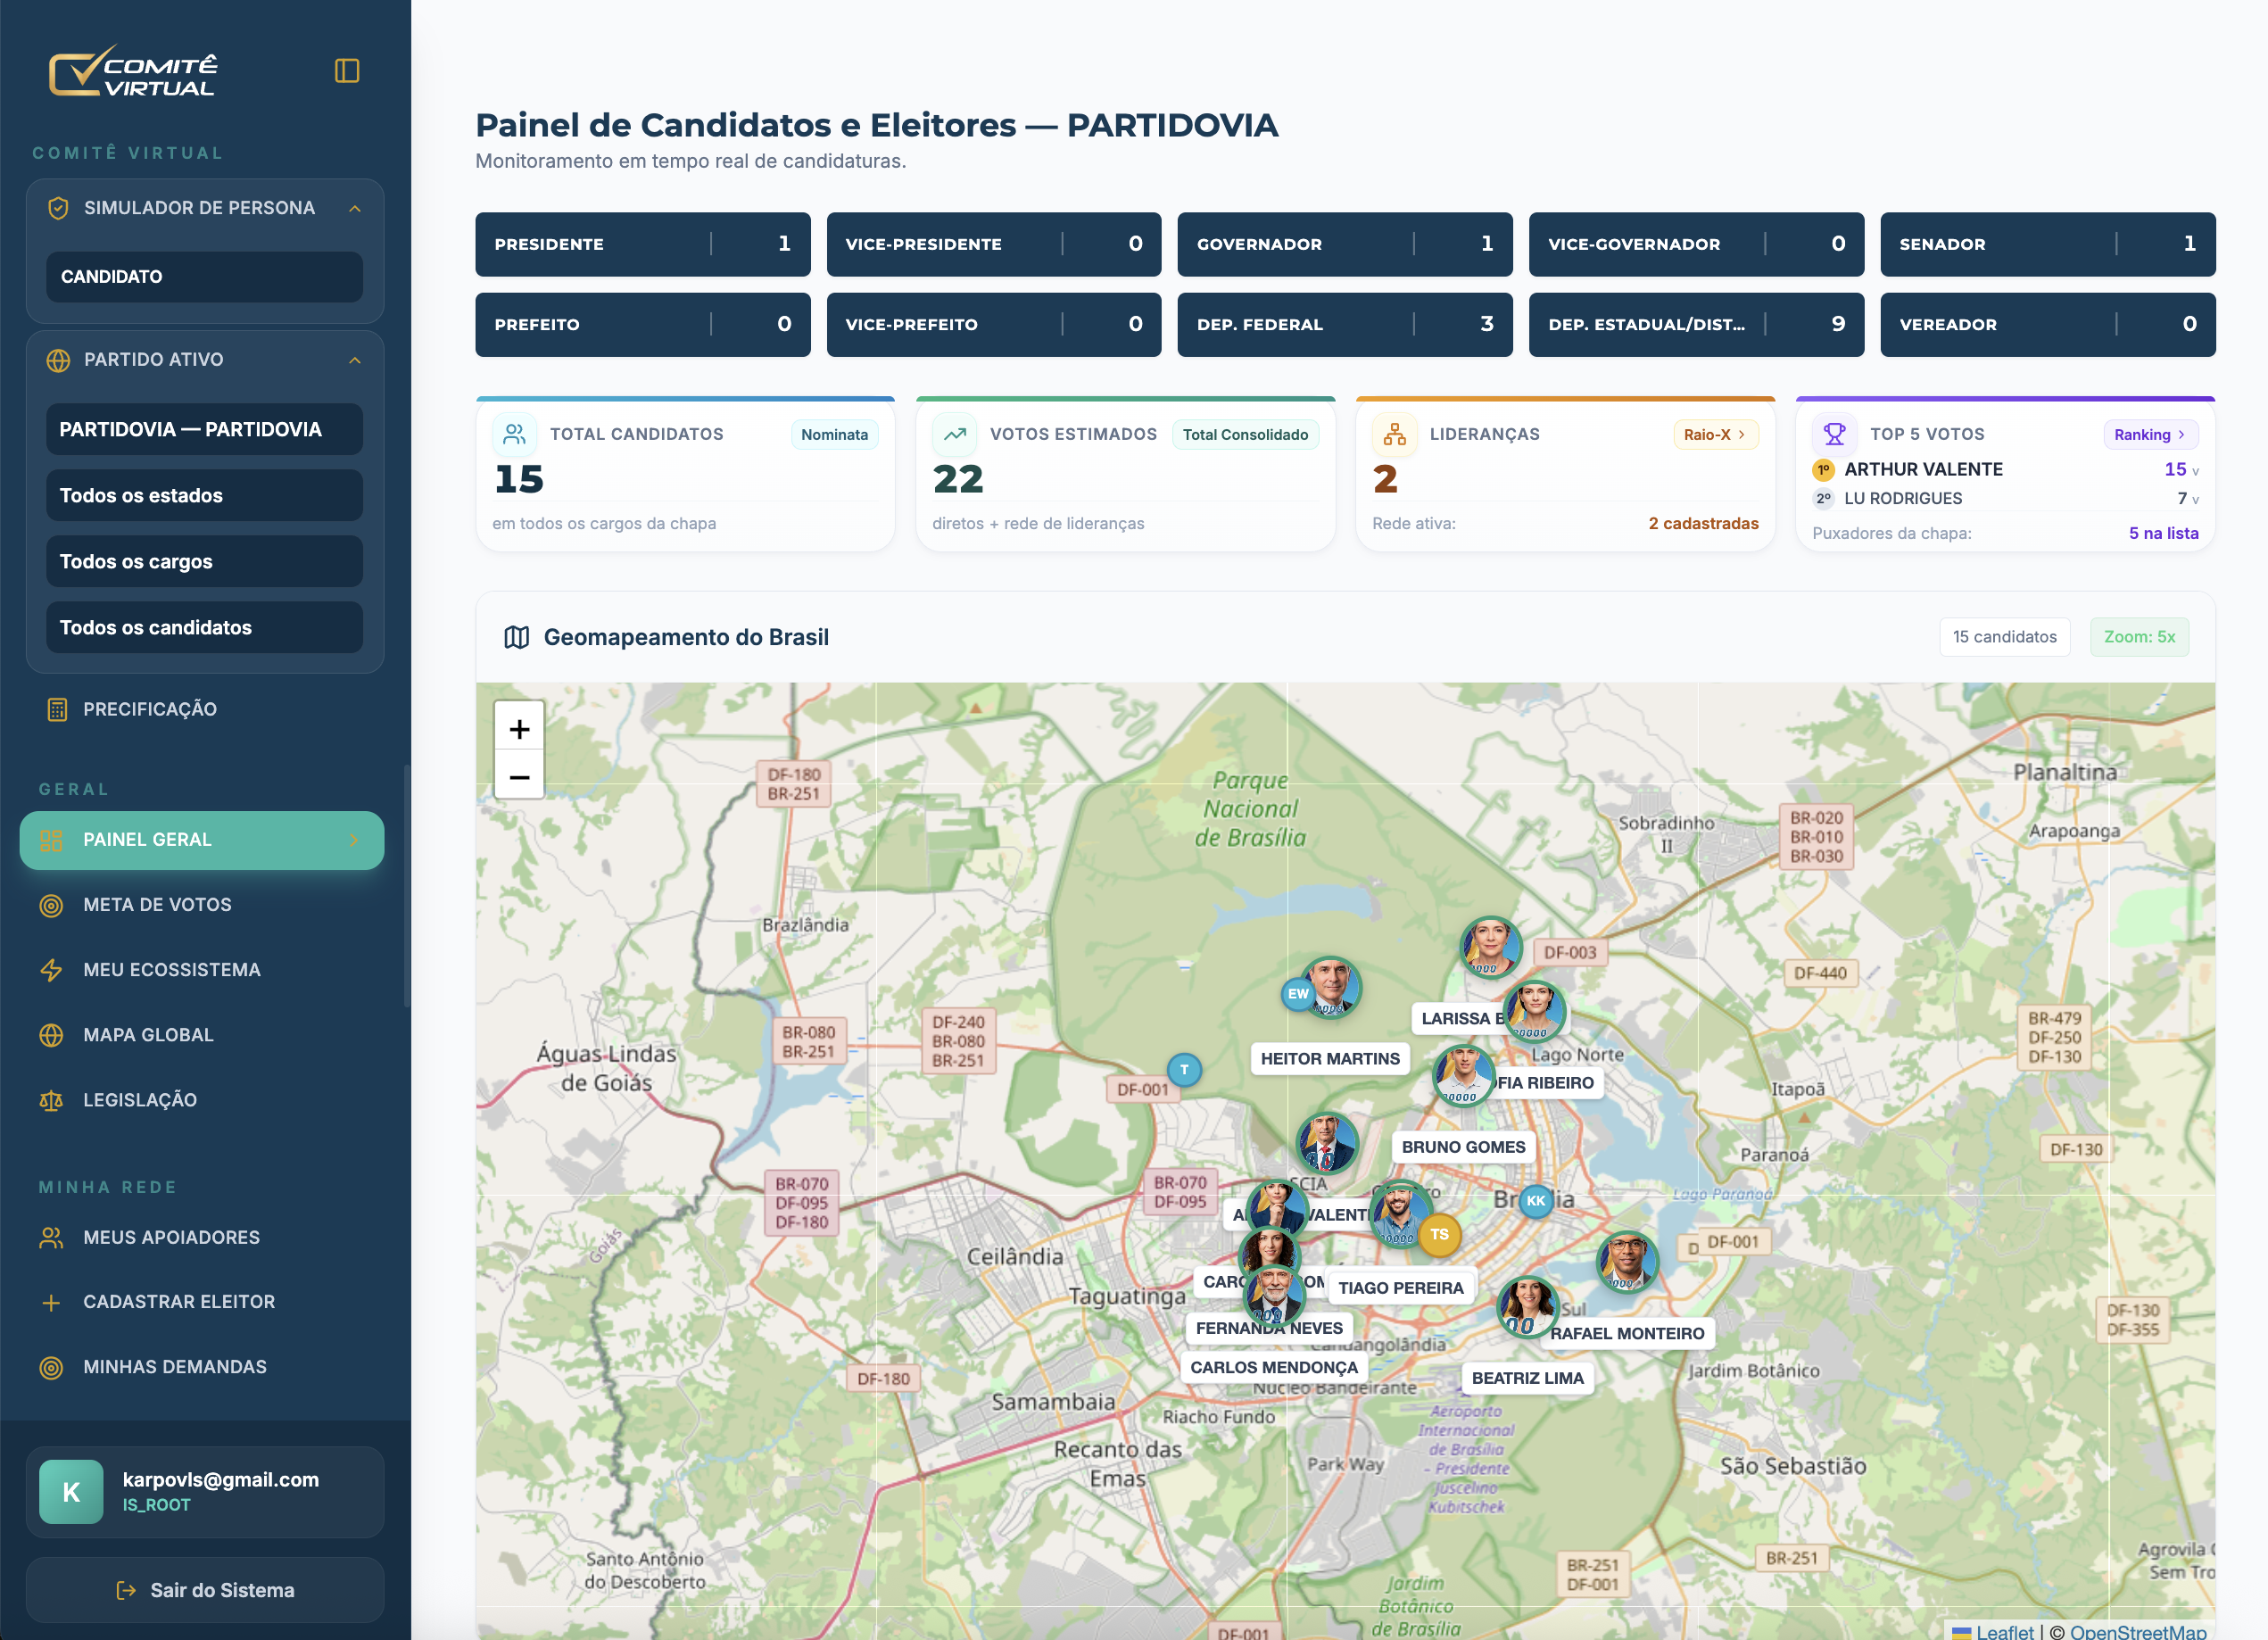Click the Votos Estimados trend icon
Screen dimensions: 2268x1640
click(x=954, y=434)
